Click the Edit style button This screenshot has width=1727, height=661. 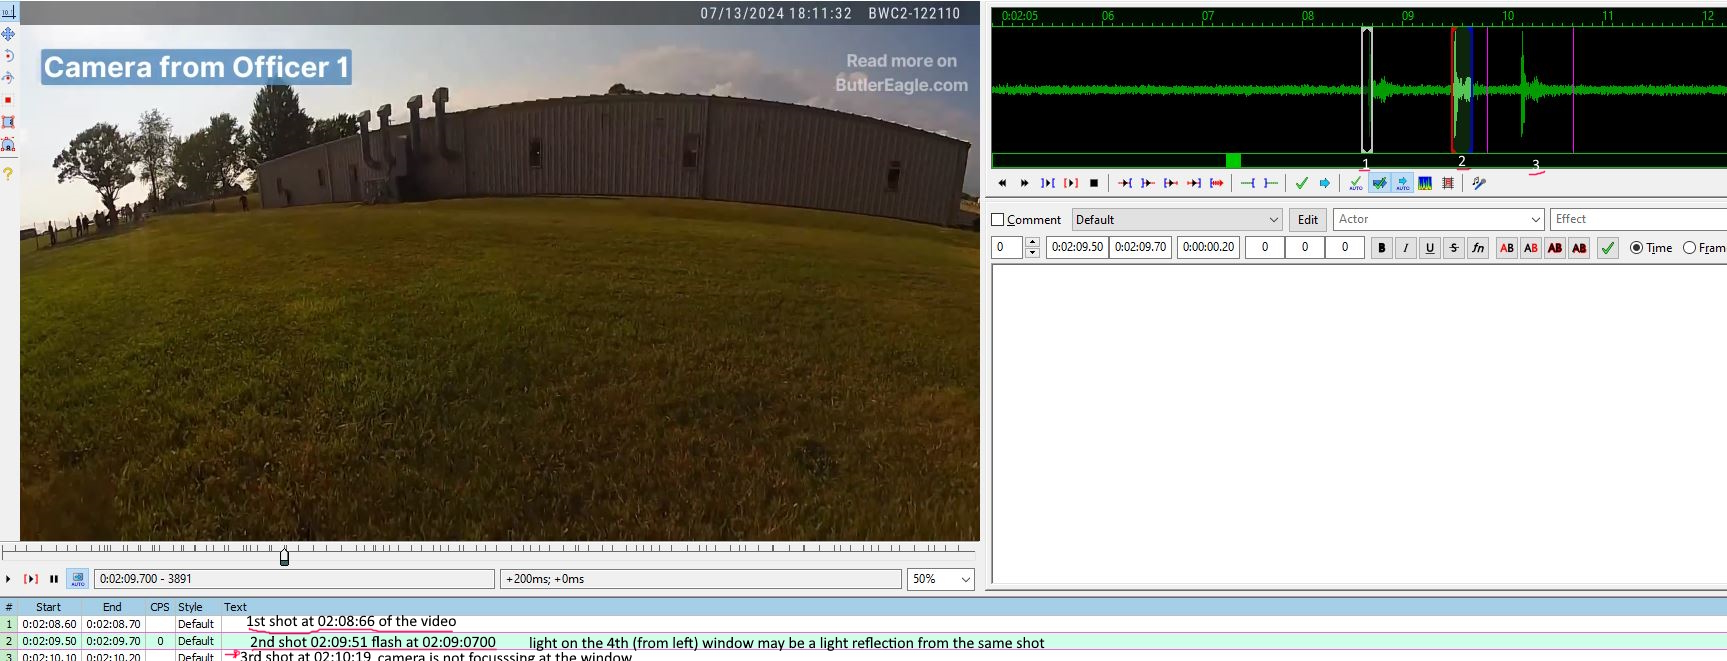tap(1307, 220)
